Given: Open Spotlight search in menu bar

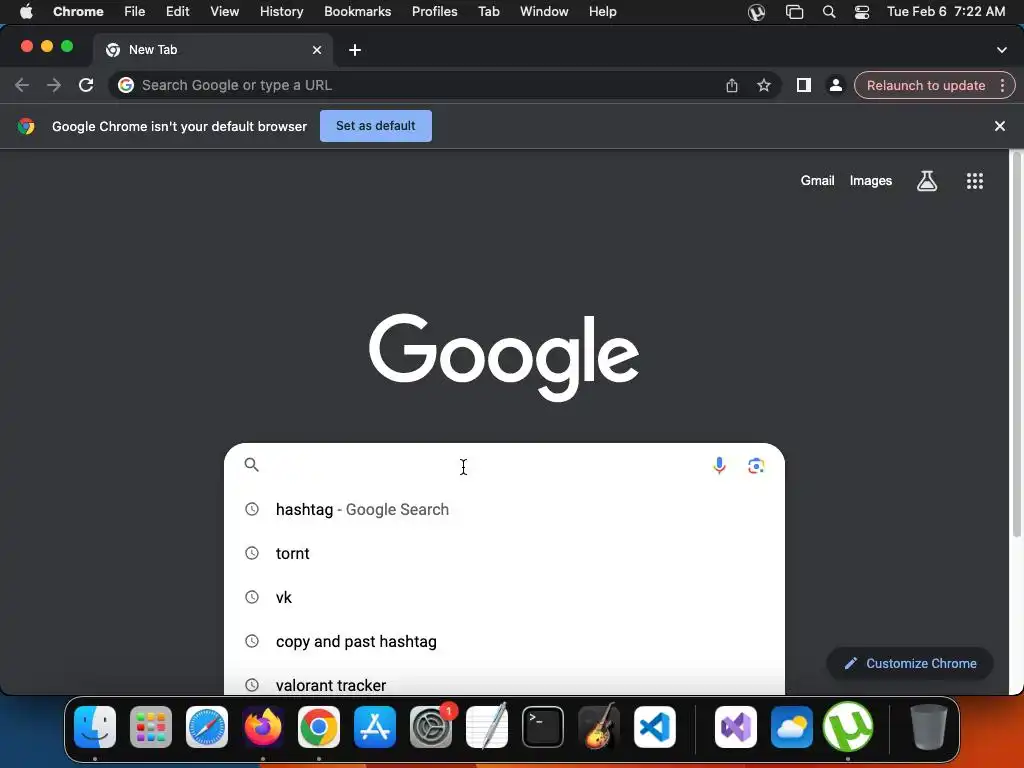Looking at the screenshot, I should coord(829,11).
